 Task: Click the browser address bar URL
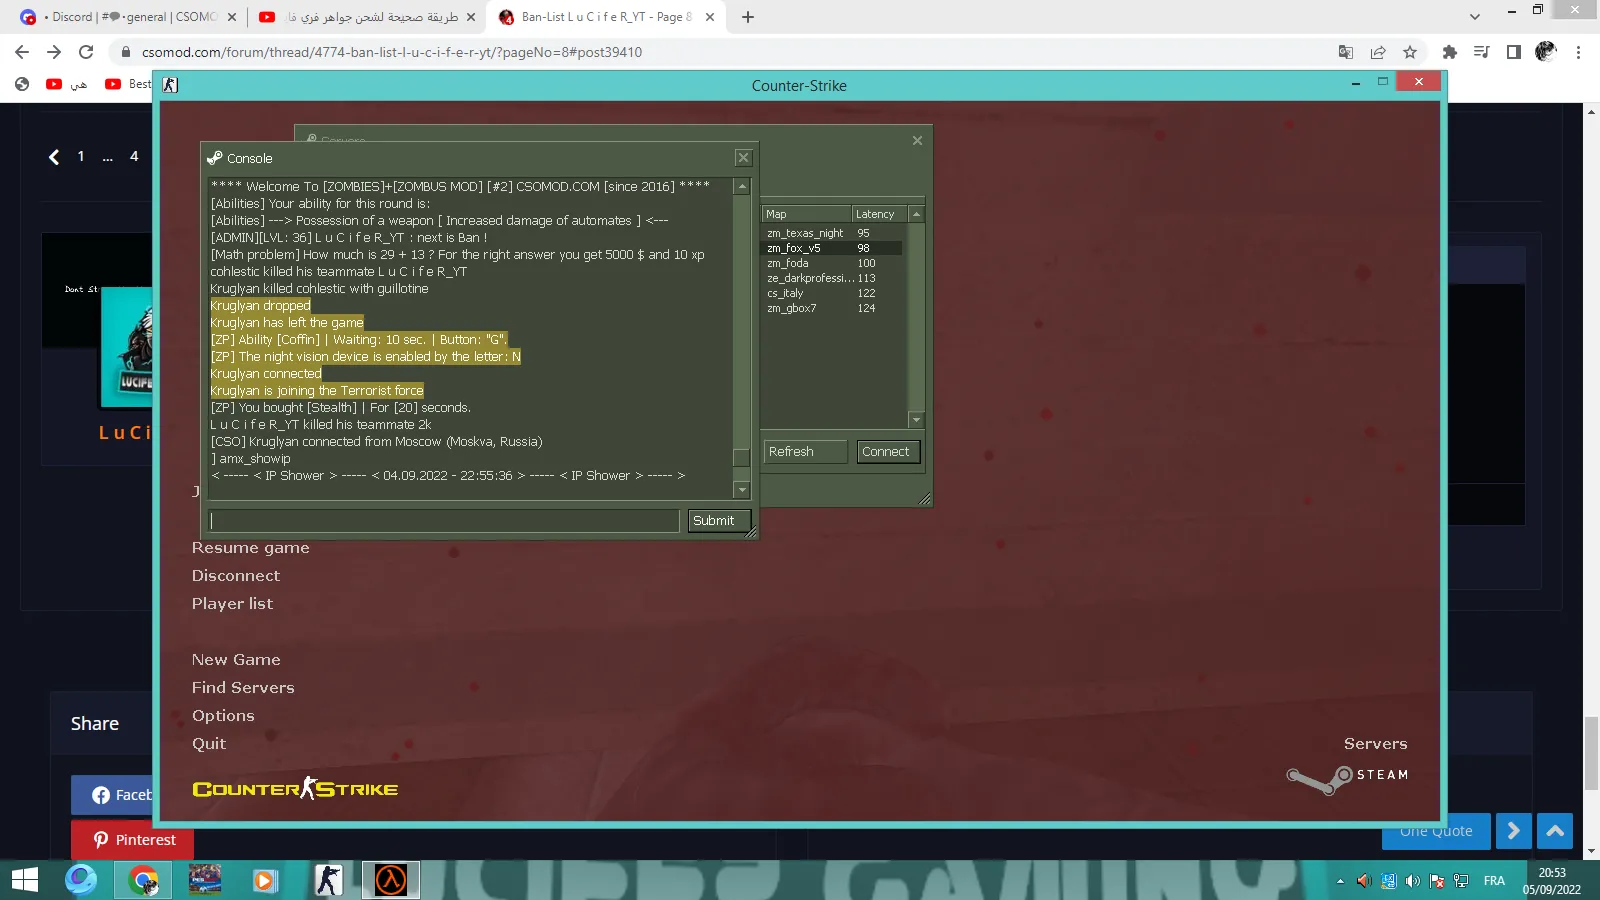pos(392,52)
